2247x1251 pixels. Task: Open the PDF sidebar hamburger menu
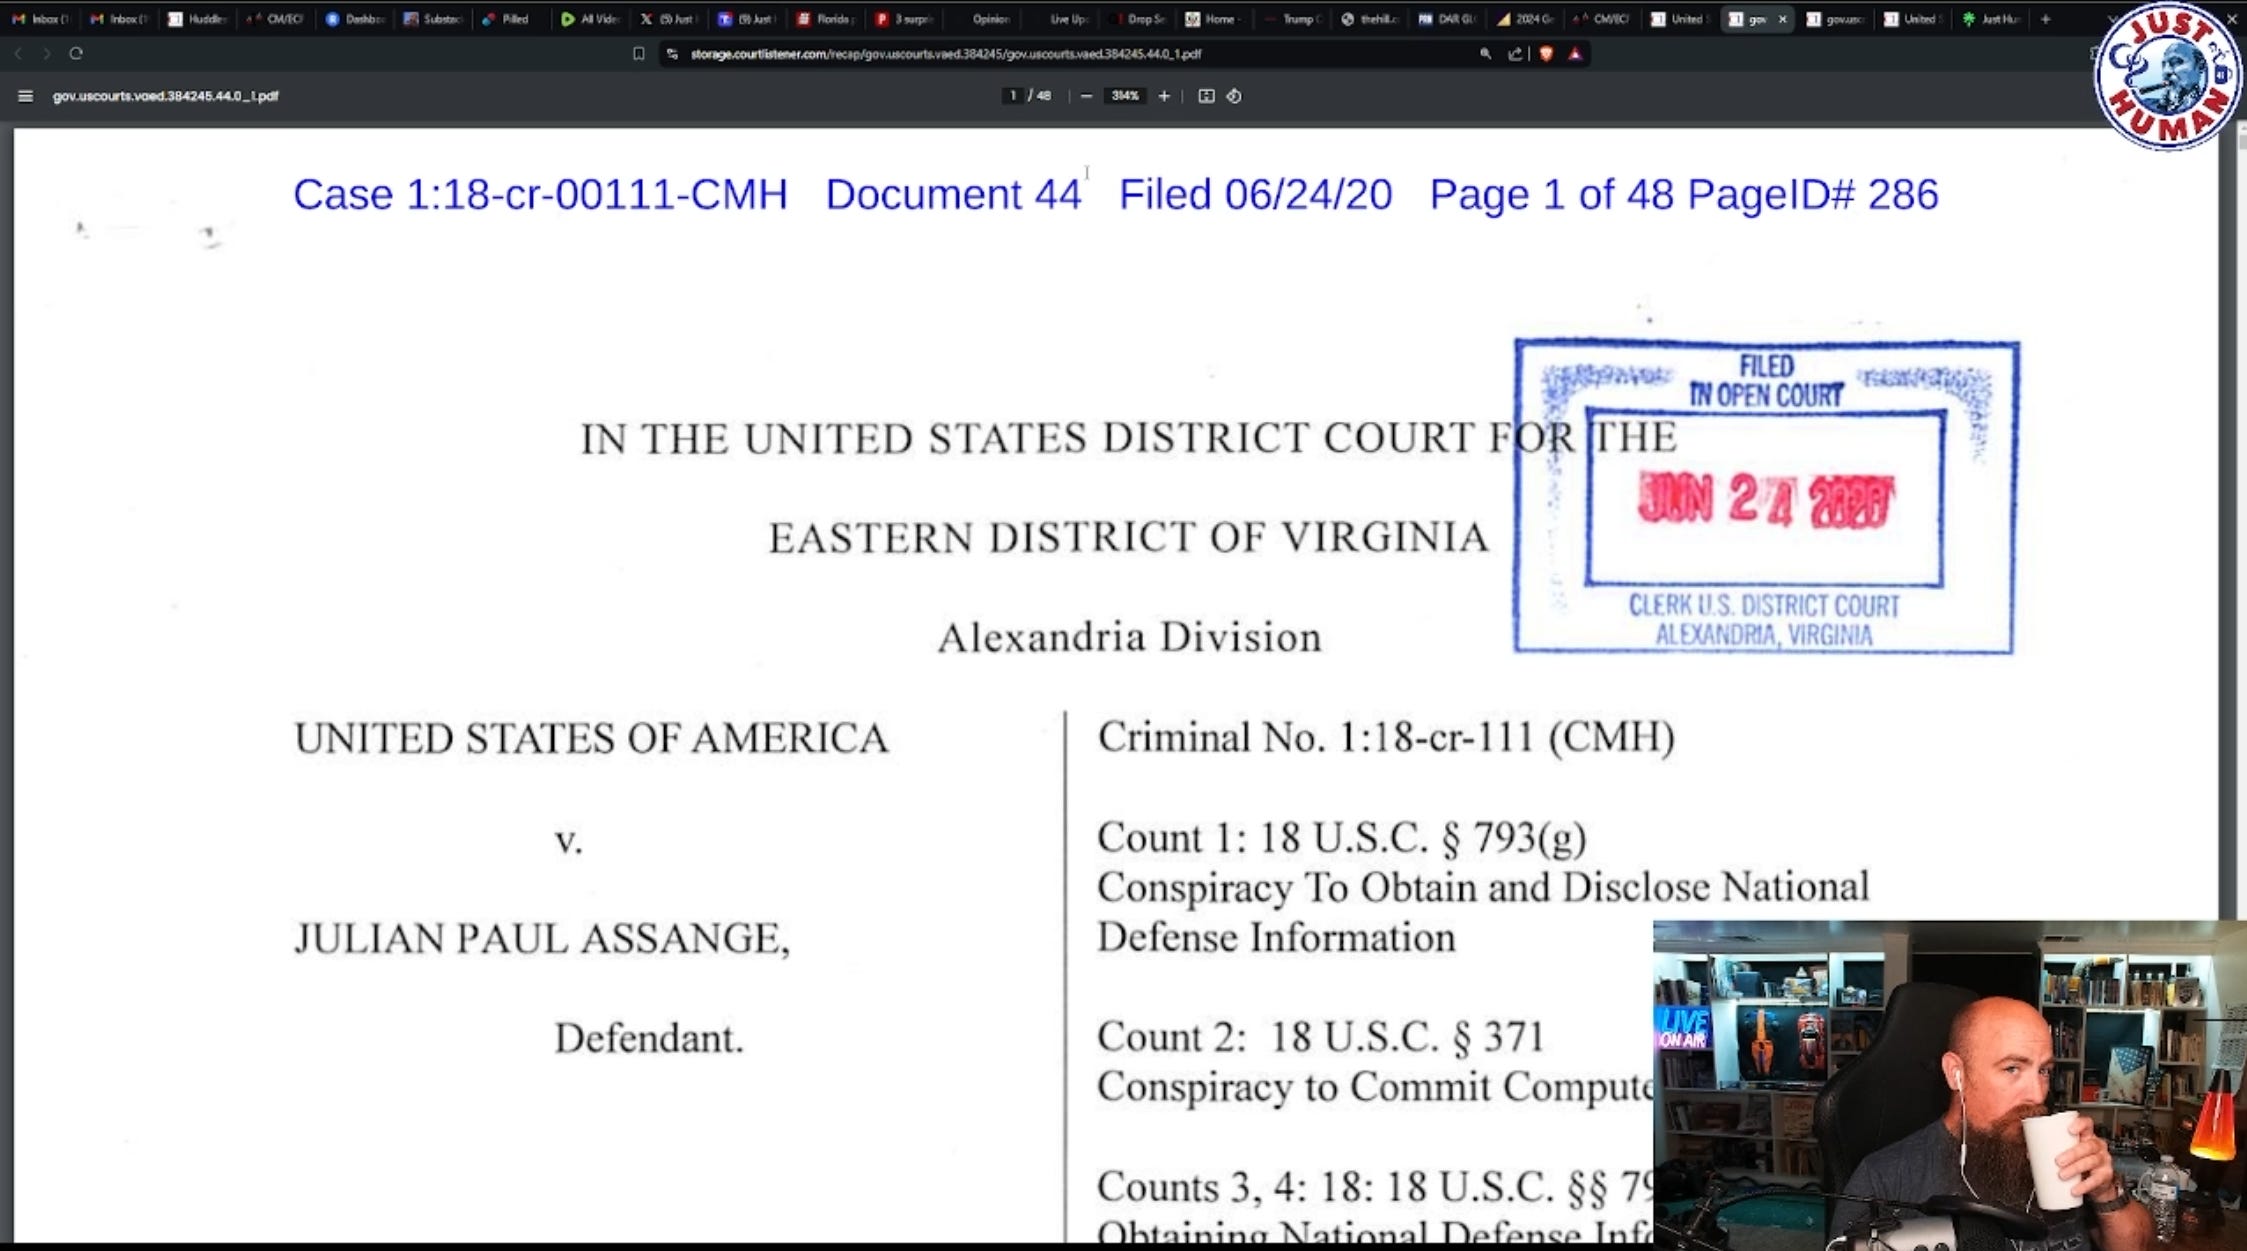point(26,96)
